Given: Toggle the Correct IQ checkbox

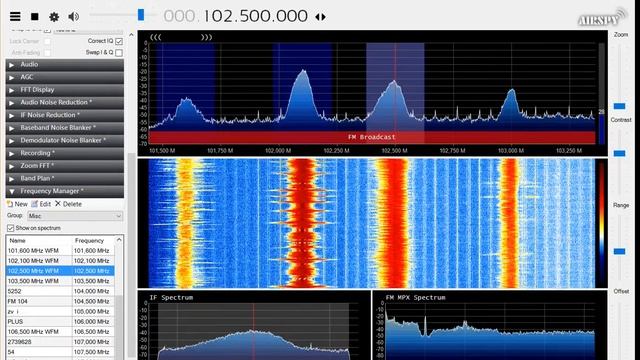Looking at the screenshot, I should pyautogui.click(x=119, y=41).
